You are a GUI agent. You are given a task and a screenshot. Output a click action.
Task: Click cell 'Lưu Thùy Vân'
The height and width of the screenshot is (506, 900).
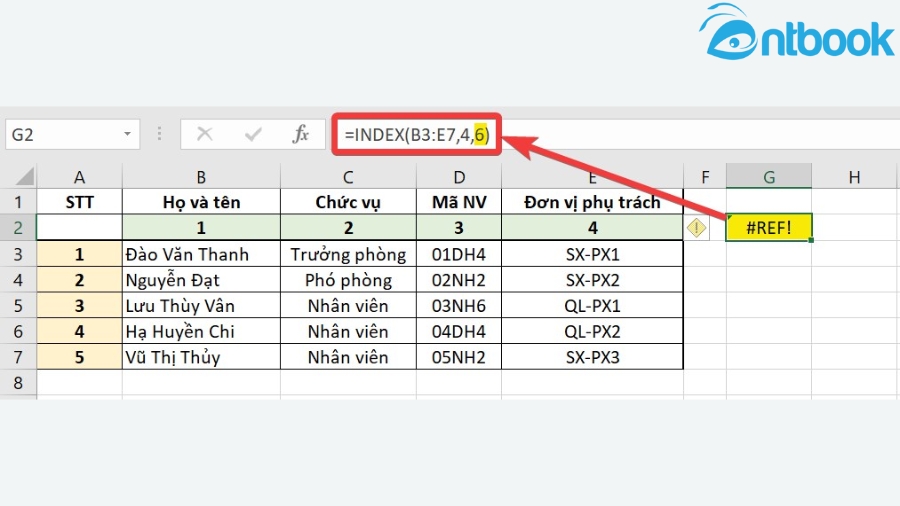pyautogui.click(x=201, y=305)
